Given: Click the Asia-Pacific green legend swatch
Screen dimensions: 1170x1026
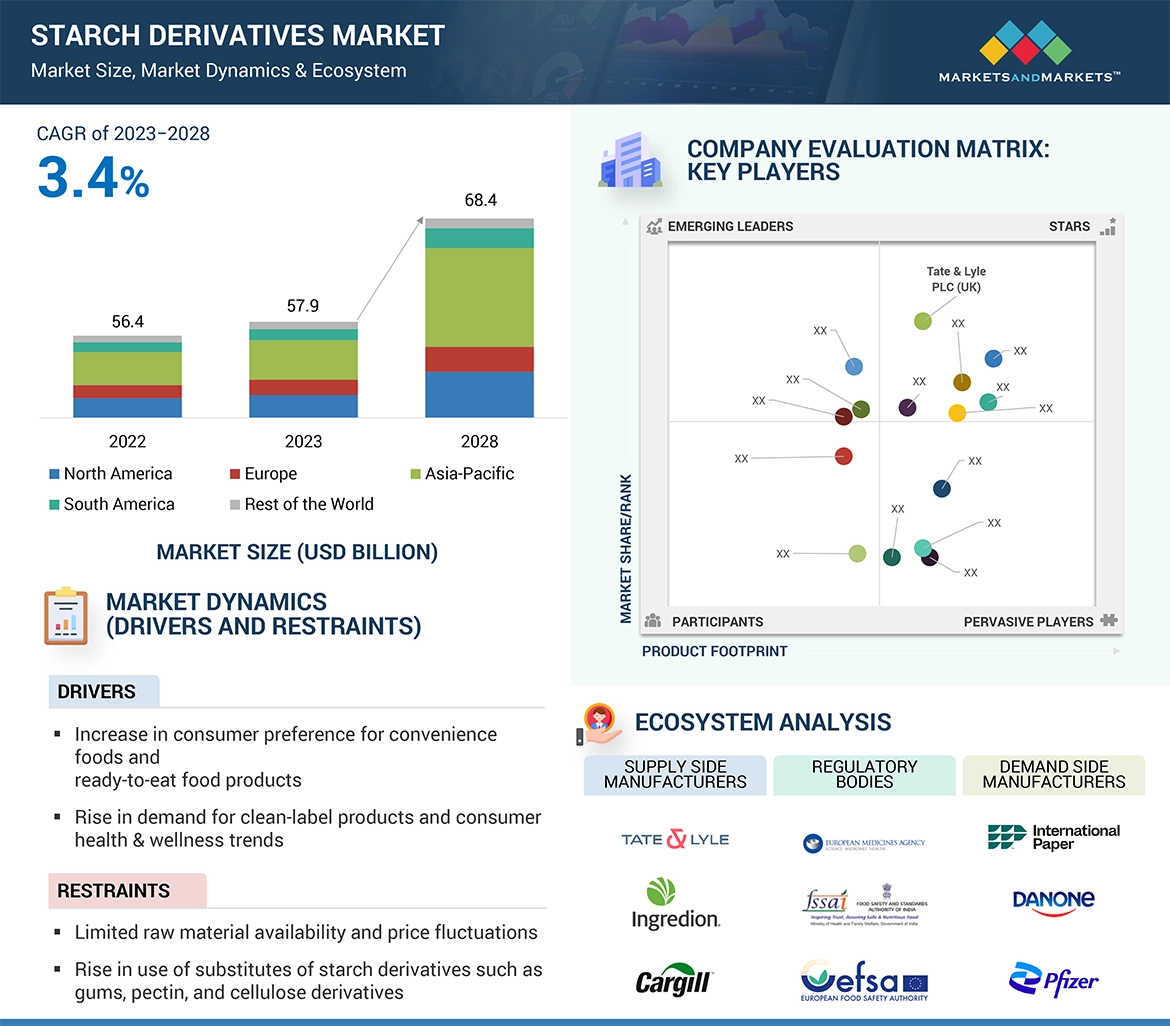Looking at the screenshot, I should 415,474.
